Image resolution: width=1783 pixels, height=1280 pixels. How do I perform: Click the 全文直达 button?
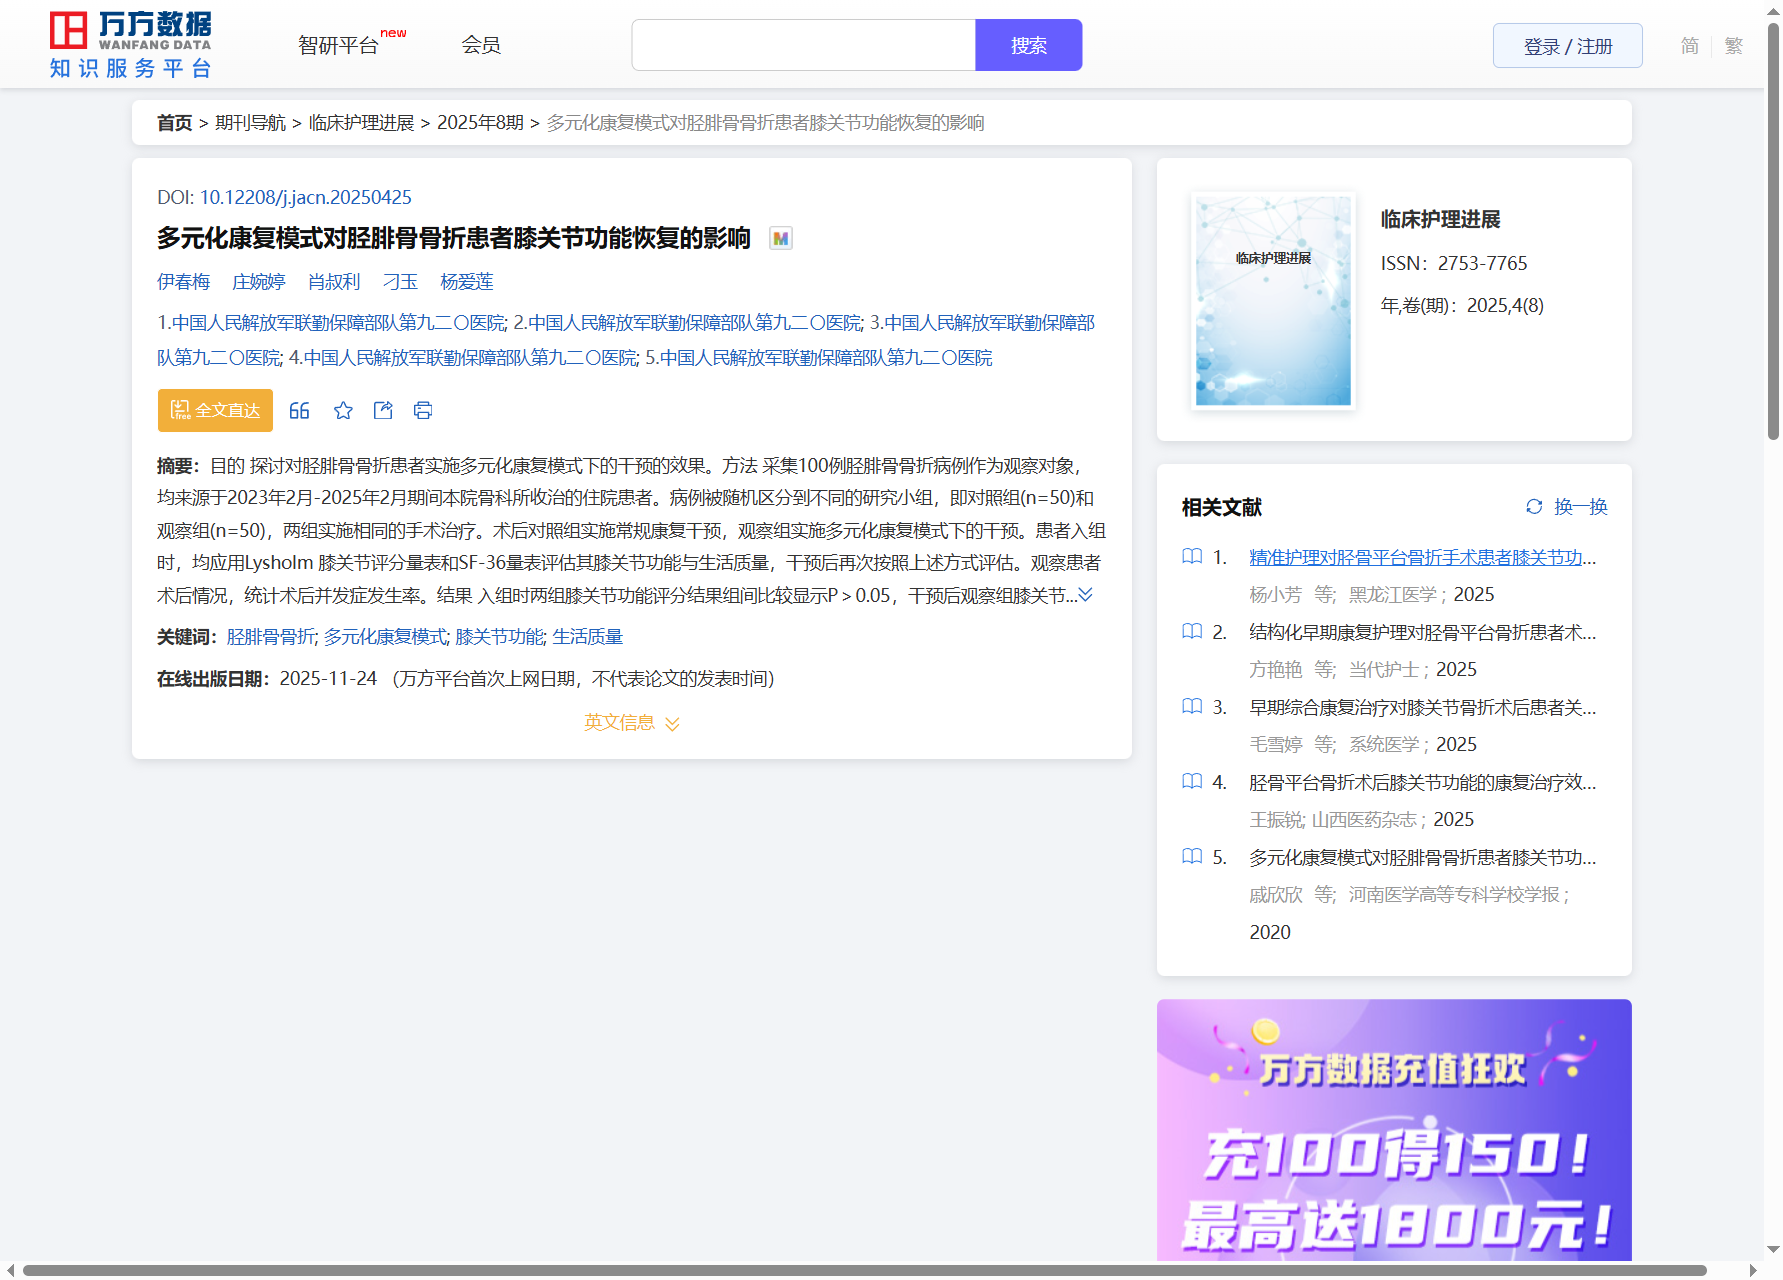click(215, 411)
